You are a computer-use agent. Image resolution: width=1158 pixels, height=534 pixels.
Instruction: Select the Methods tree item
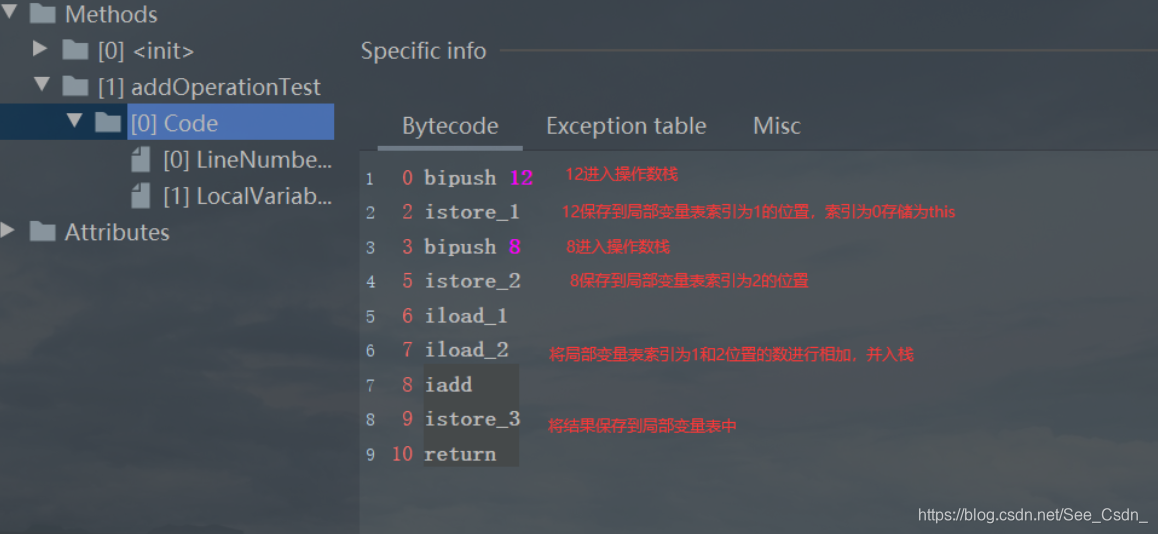click(x=112, y=14)
